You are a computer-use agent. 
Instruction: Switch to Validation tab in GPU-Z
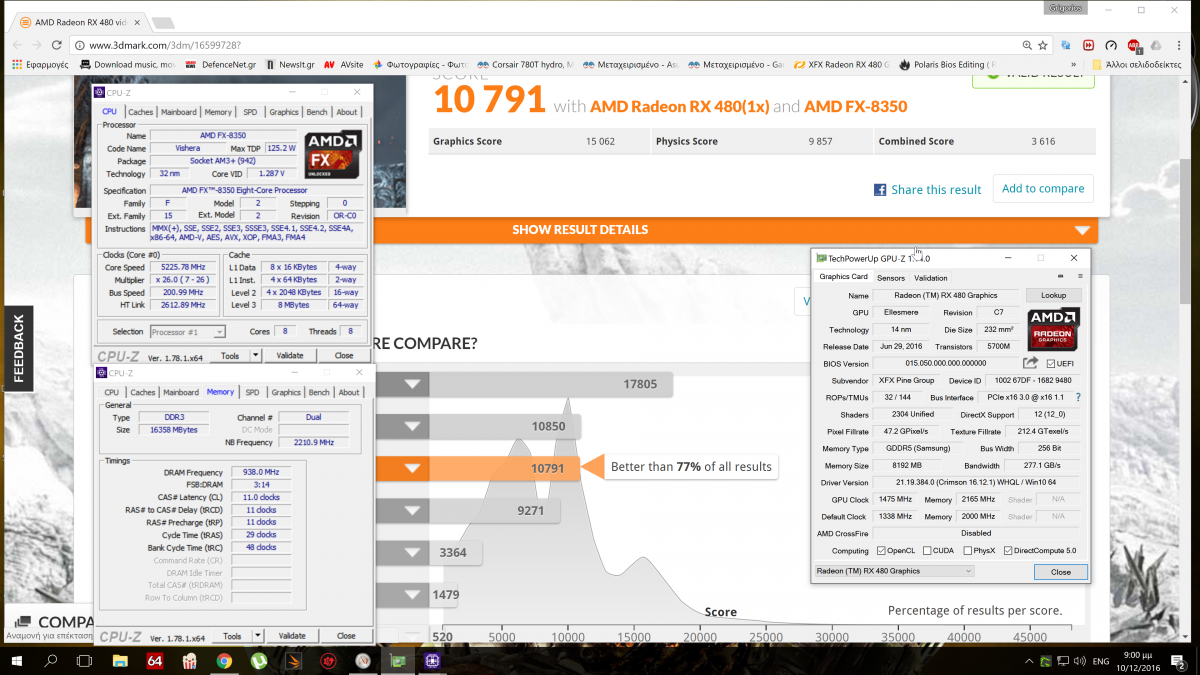point(930,278)
